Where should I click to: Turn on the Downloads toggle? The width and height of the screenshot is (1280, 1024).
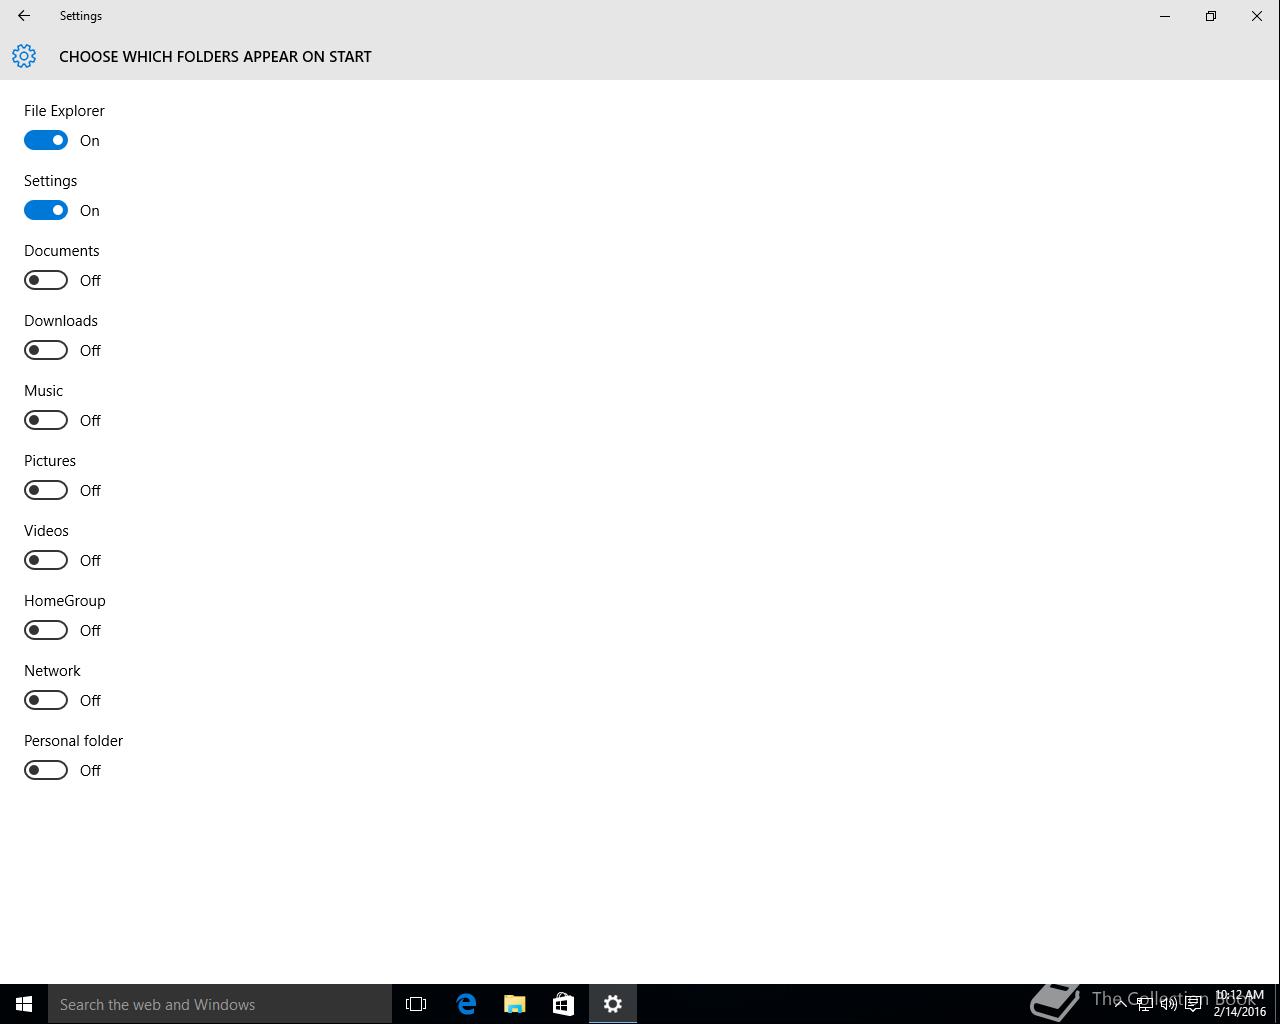tap(46, 350)
